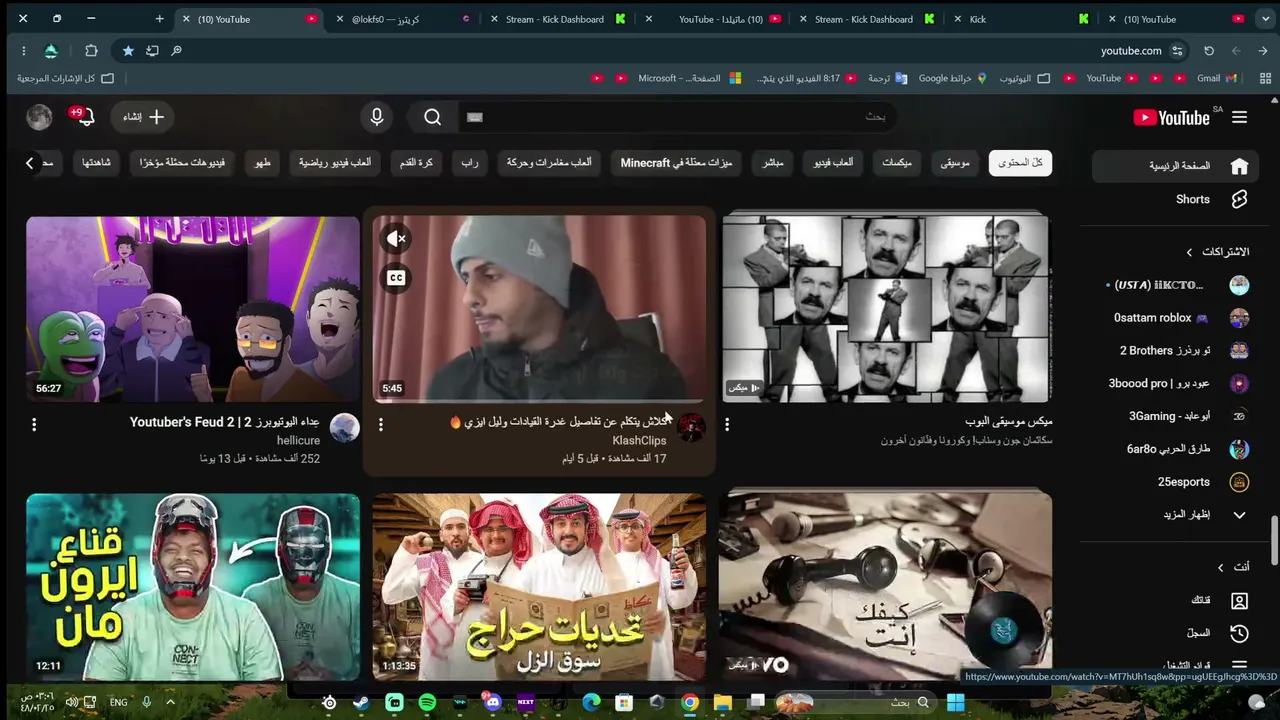Open the on-screen keyboard icon in search box

pyautogui.click(x=475, y=117)
